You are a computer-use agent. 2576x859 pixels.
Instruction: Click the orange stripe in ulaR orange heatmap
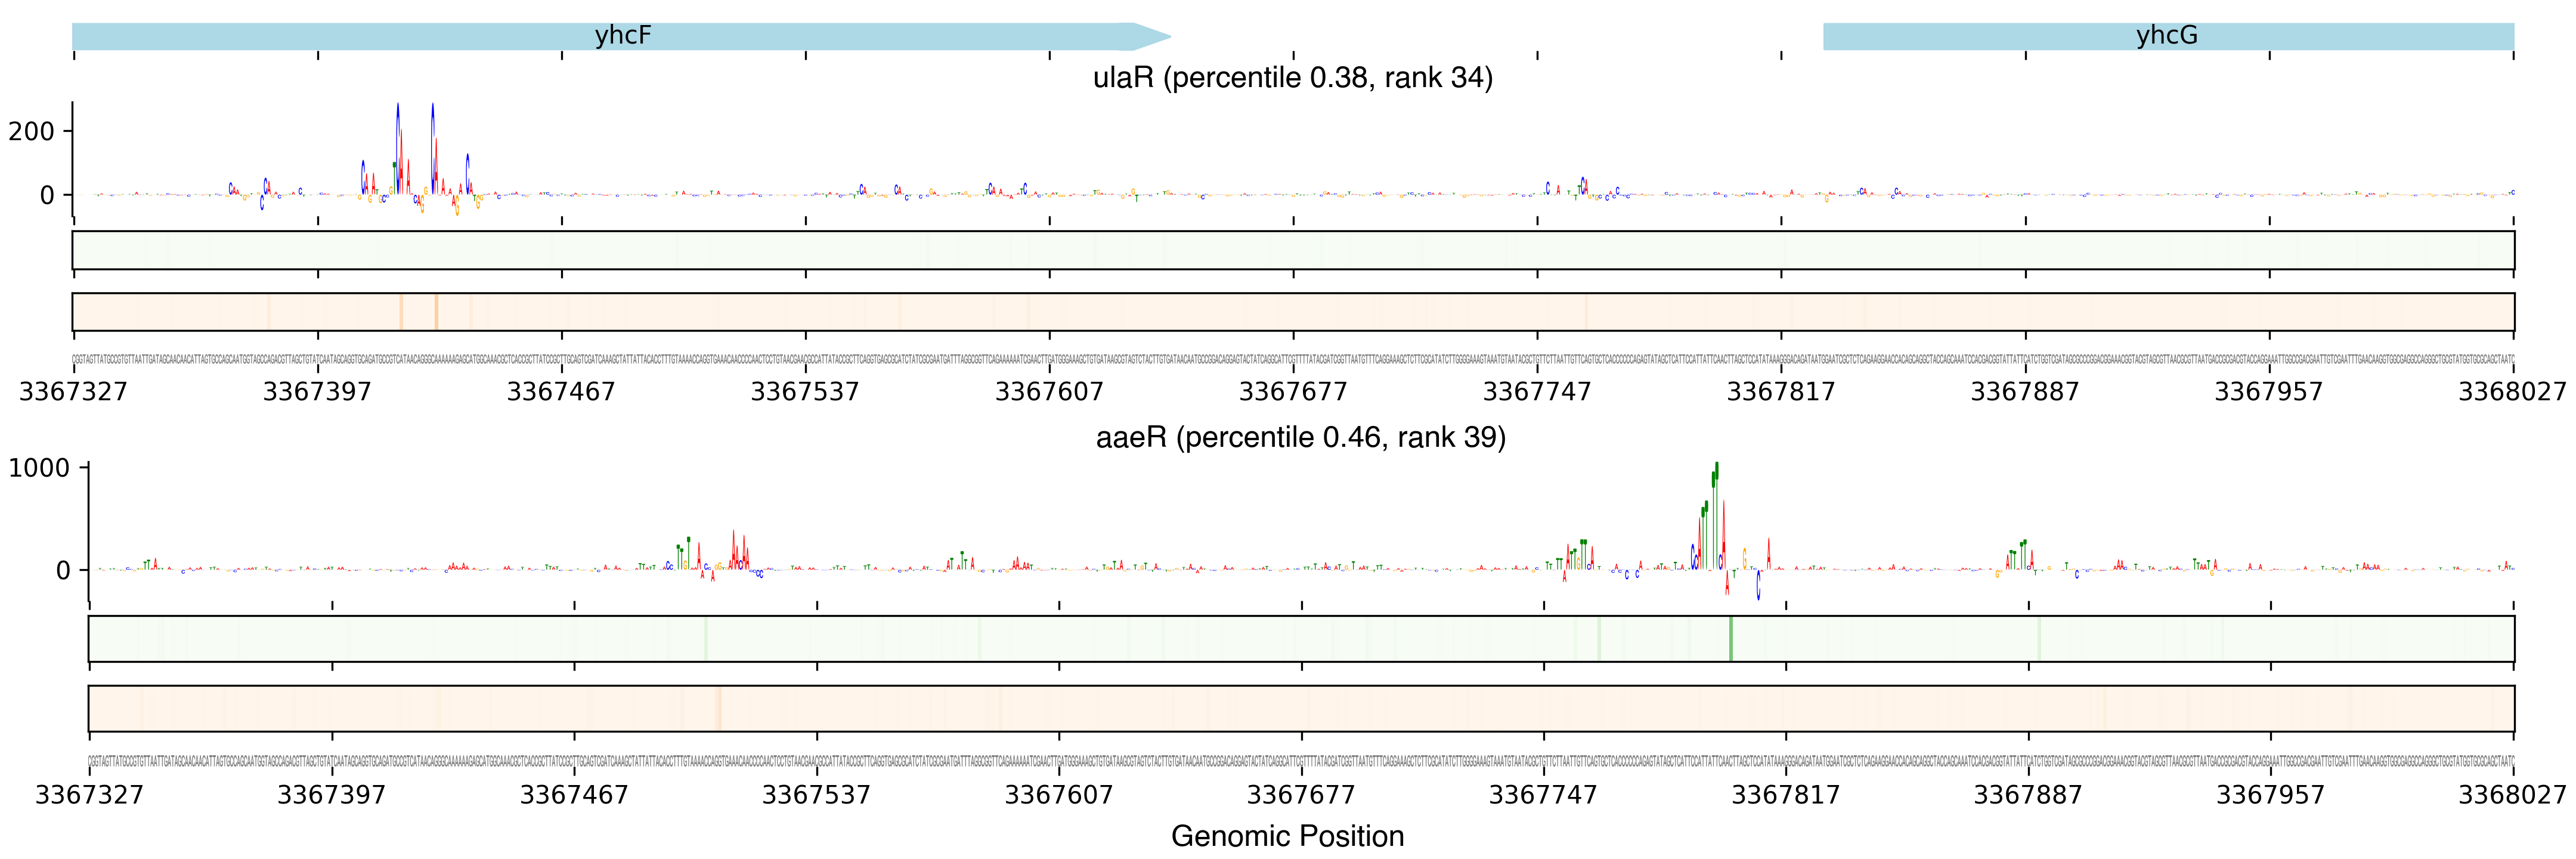tap(436, 312)
